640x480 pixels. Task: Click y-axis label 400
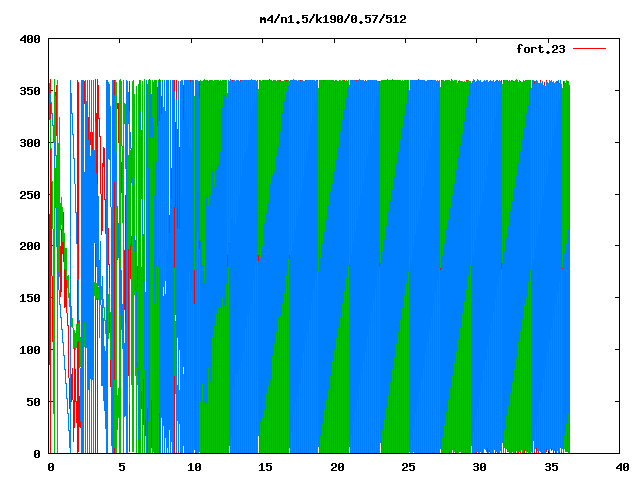[30, 39]
